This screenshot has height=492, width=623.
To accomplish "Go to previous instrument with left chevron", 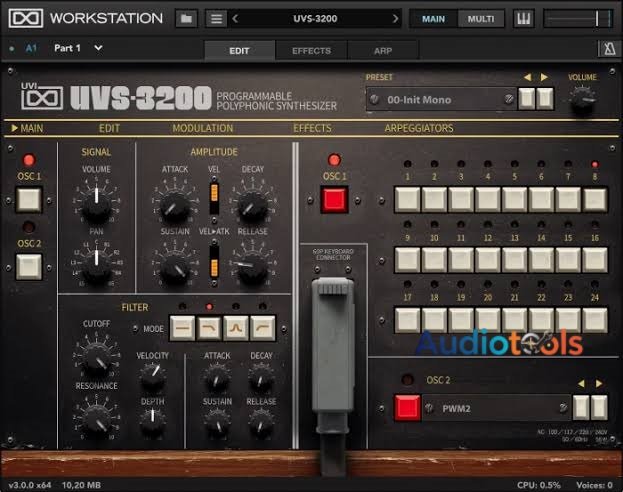I will pyautogui.click(x=235, y=18).
